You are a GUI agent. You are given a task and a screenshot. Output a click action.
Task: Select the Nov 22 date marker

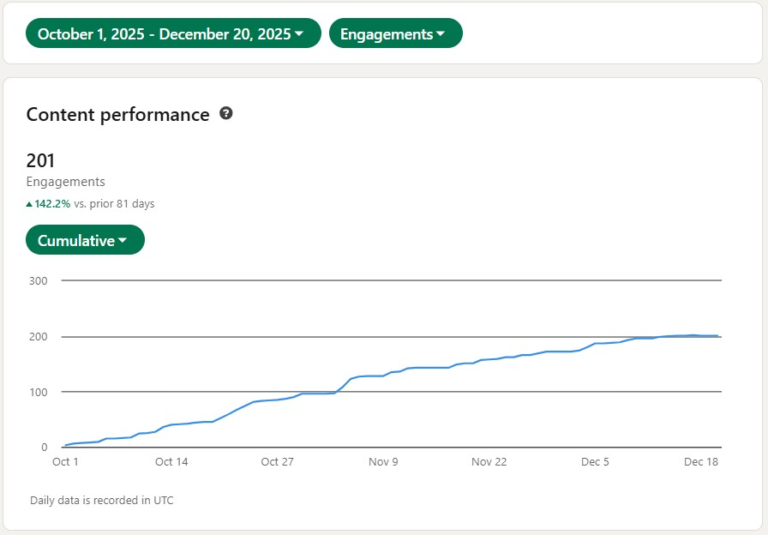coord(489,462)
